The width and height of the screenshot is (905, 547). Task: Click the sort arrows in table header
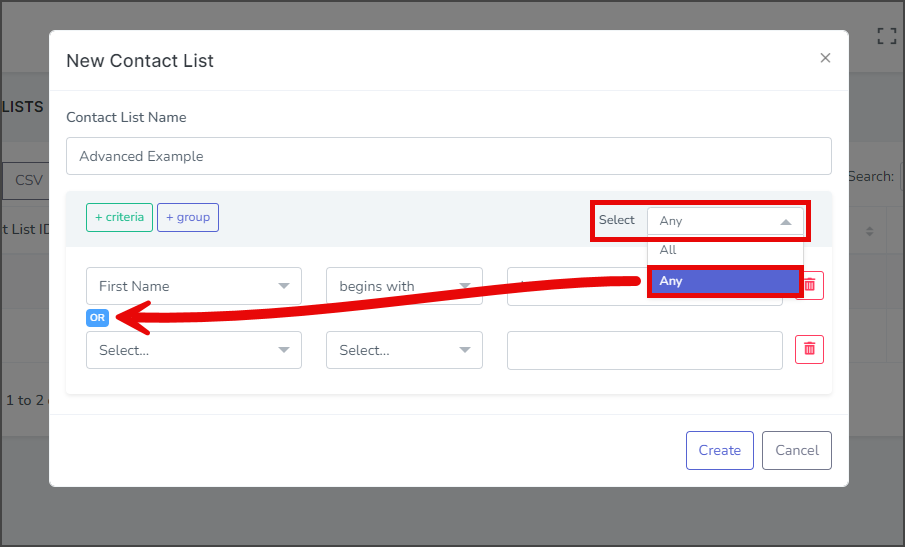click(869, 231)
